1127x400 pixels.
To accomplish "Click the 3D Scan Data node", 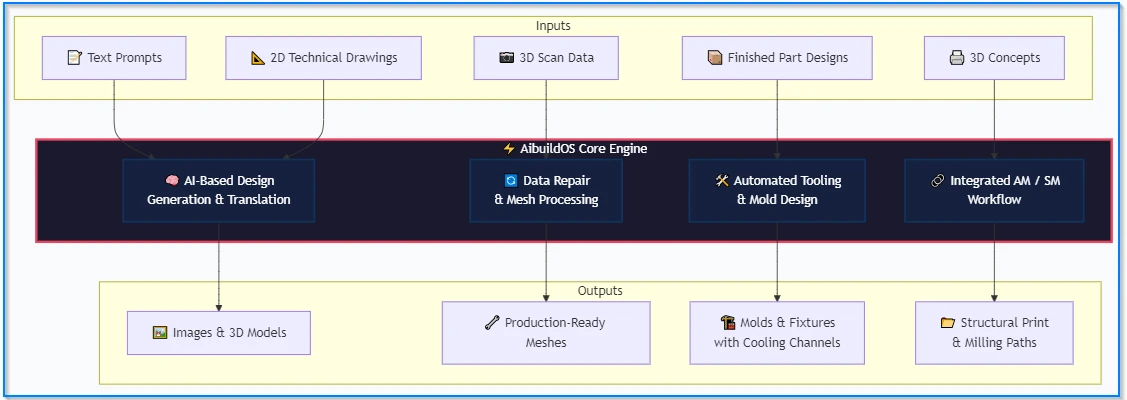I will (x=546, y=57).
